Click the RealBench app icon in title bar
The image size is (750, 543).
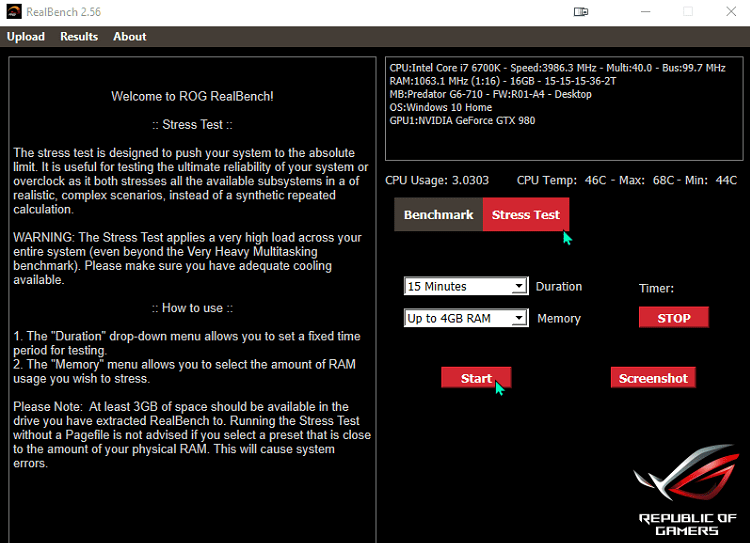[14, 11]
